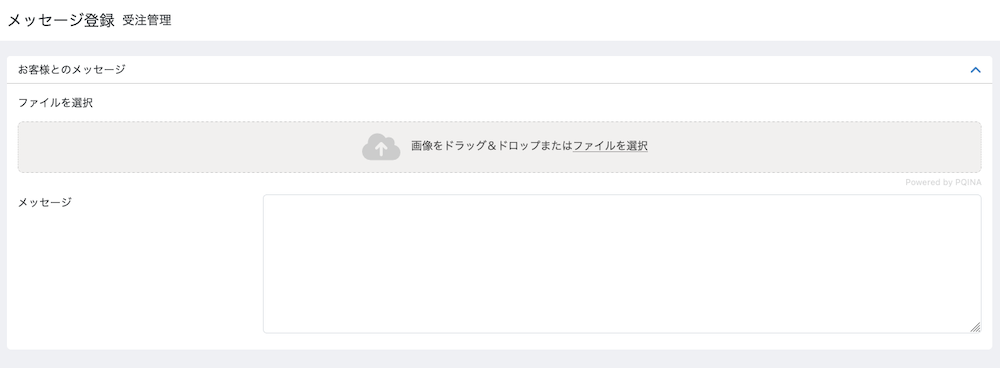The height and width of the screenshot is (368, 1000).
Task: Collapse the お客様とのメッセージ panel chevron
Action: pyautogui.click(x=975, y=70)
